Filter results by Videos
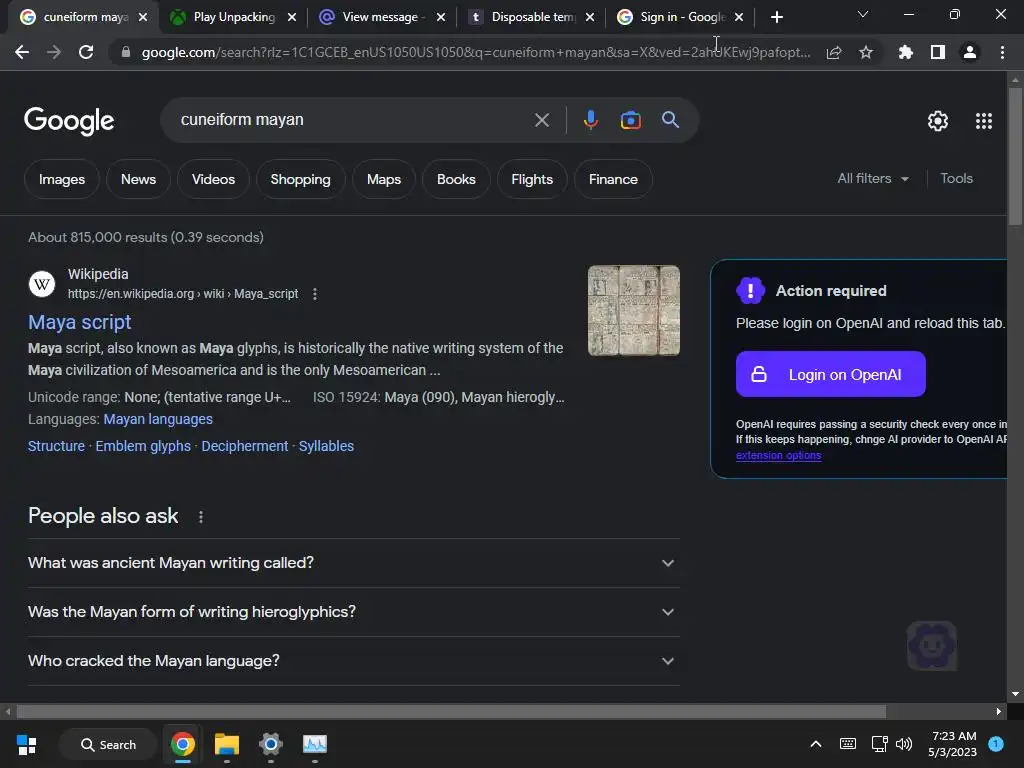1024x768 pixels. point(213,179)
